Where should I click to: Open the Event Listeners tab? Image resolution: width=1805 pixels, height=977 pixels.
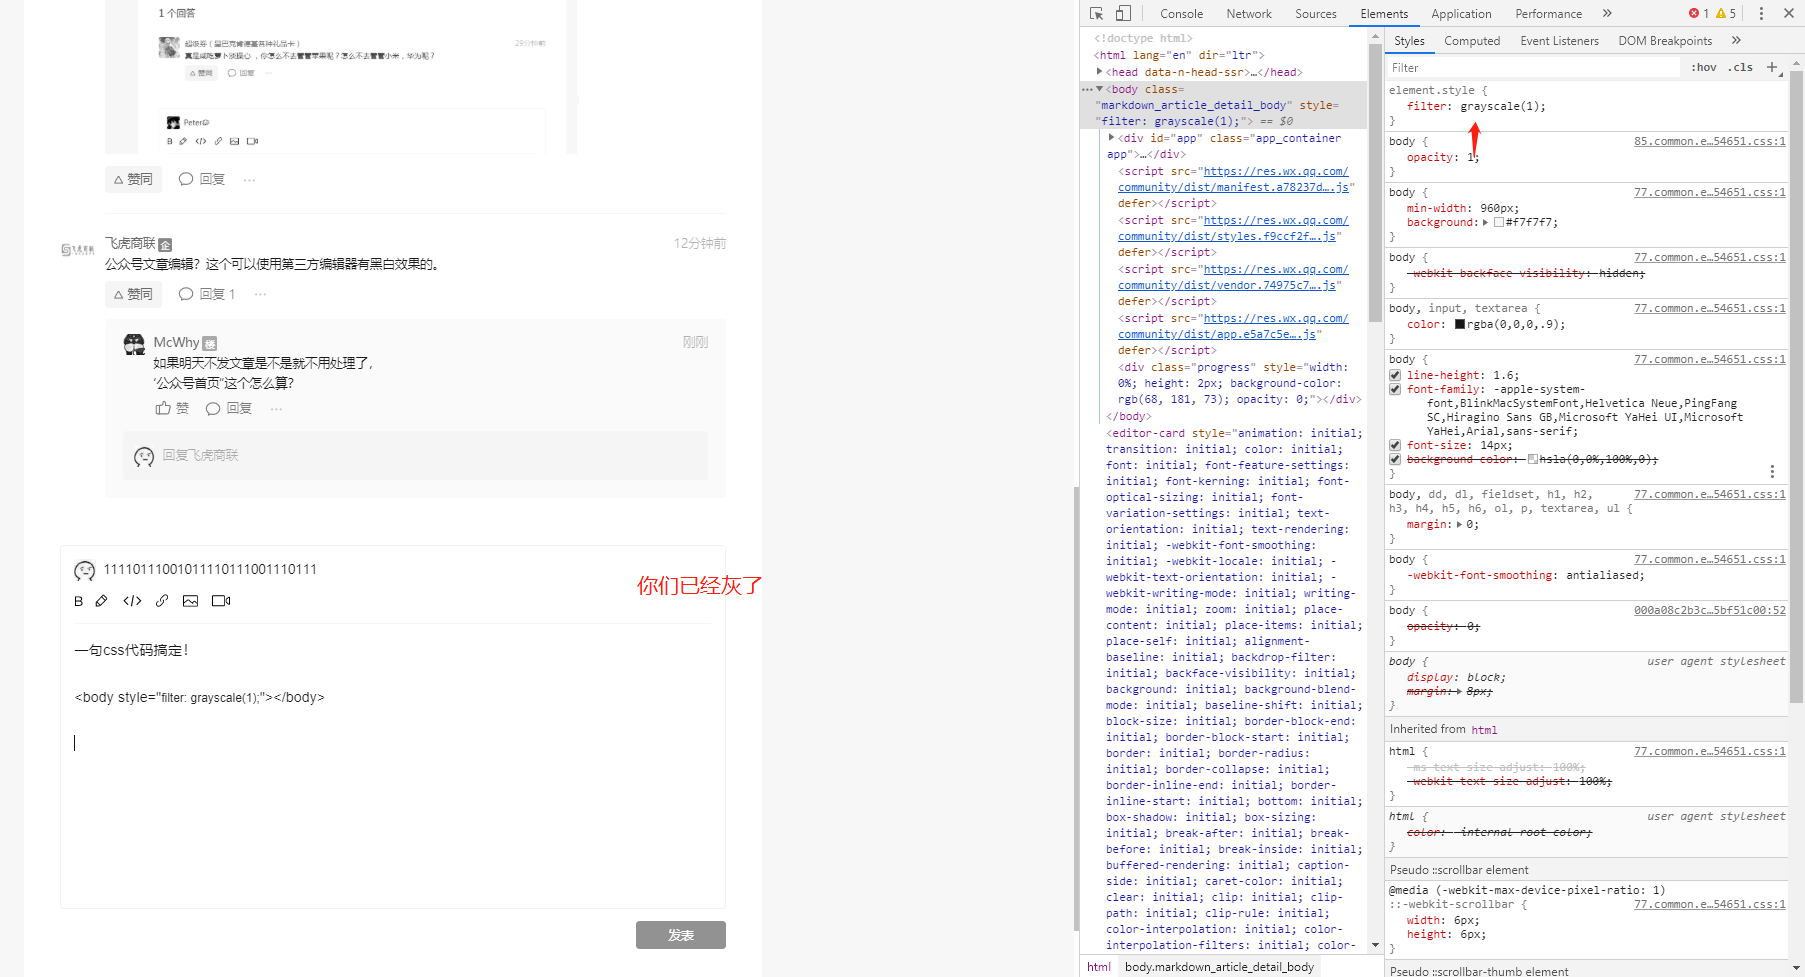tap(1559, 41)
